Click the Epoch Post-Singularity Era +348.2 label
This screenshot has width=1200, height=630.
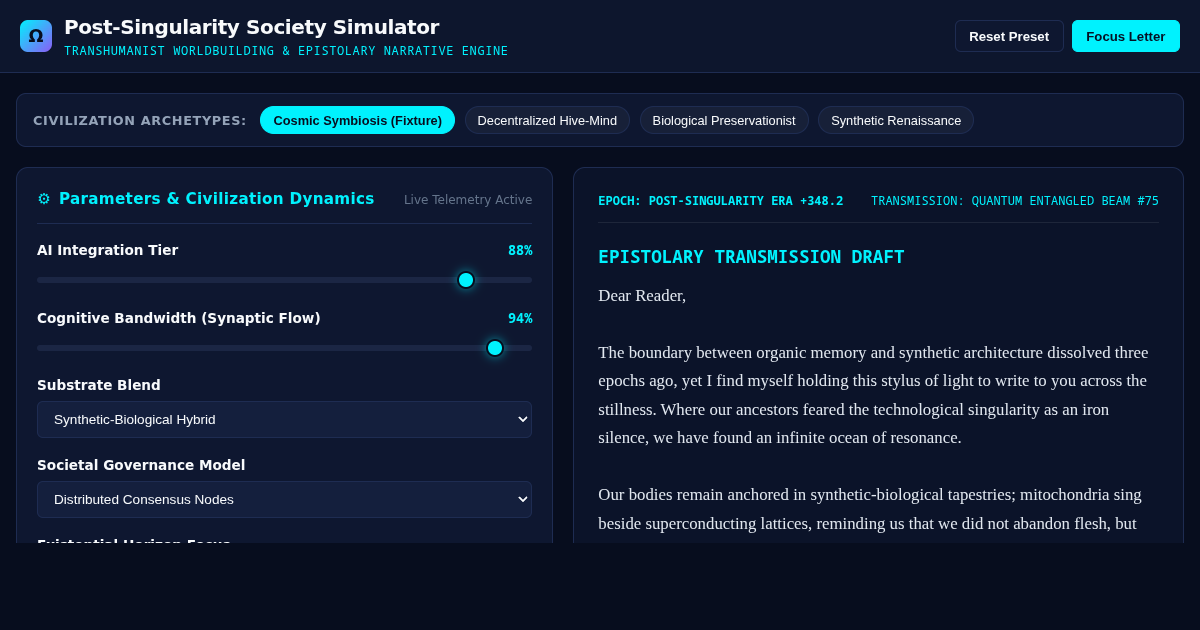pyautogui.click(x=720, y=201)
